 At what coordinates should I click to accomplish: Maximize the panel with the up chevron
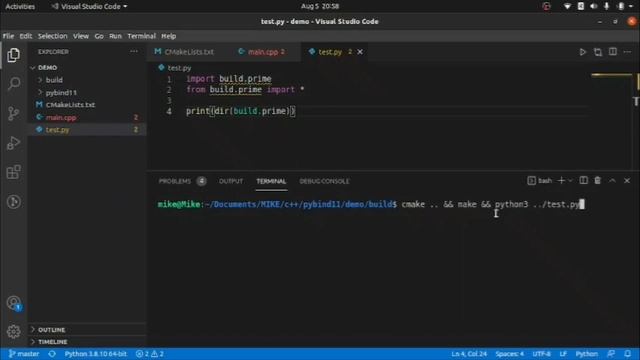612,180
